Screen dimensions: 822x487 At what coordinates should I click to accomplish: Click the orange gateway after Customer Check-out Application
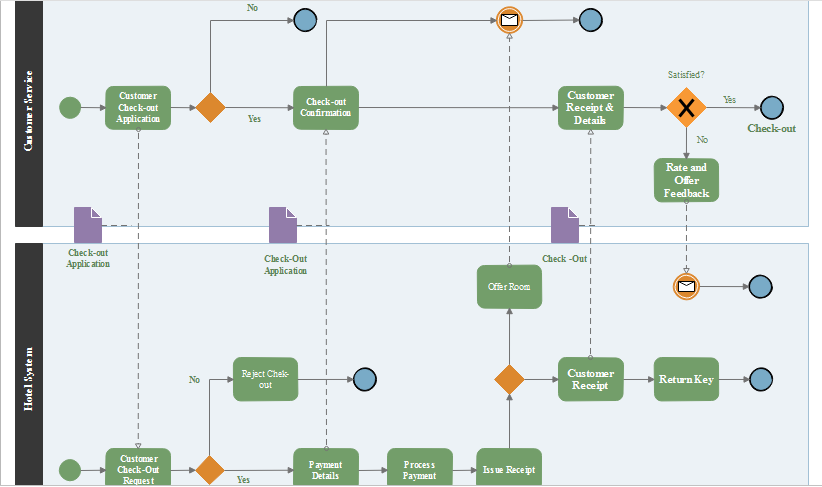[x=209, y=107]
